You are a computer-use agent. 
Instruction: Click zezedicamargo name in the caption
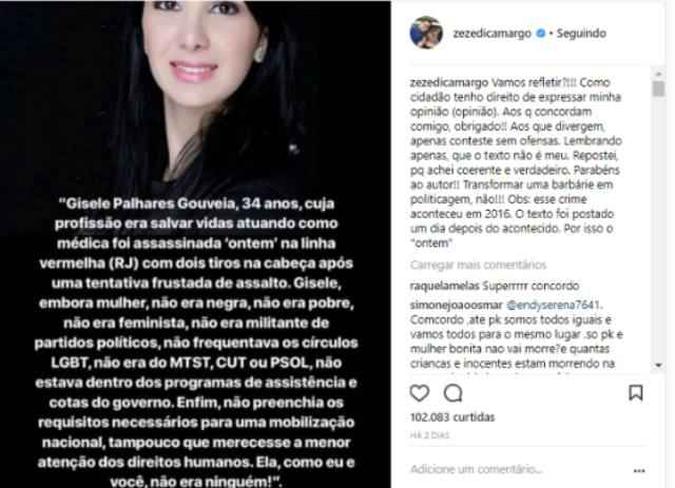coord(449,82)
